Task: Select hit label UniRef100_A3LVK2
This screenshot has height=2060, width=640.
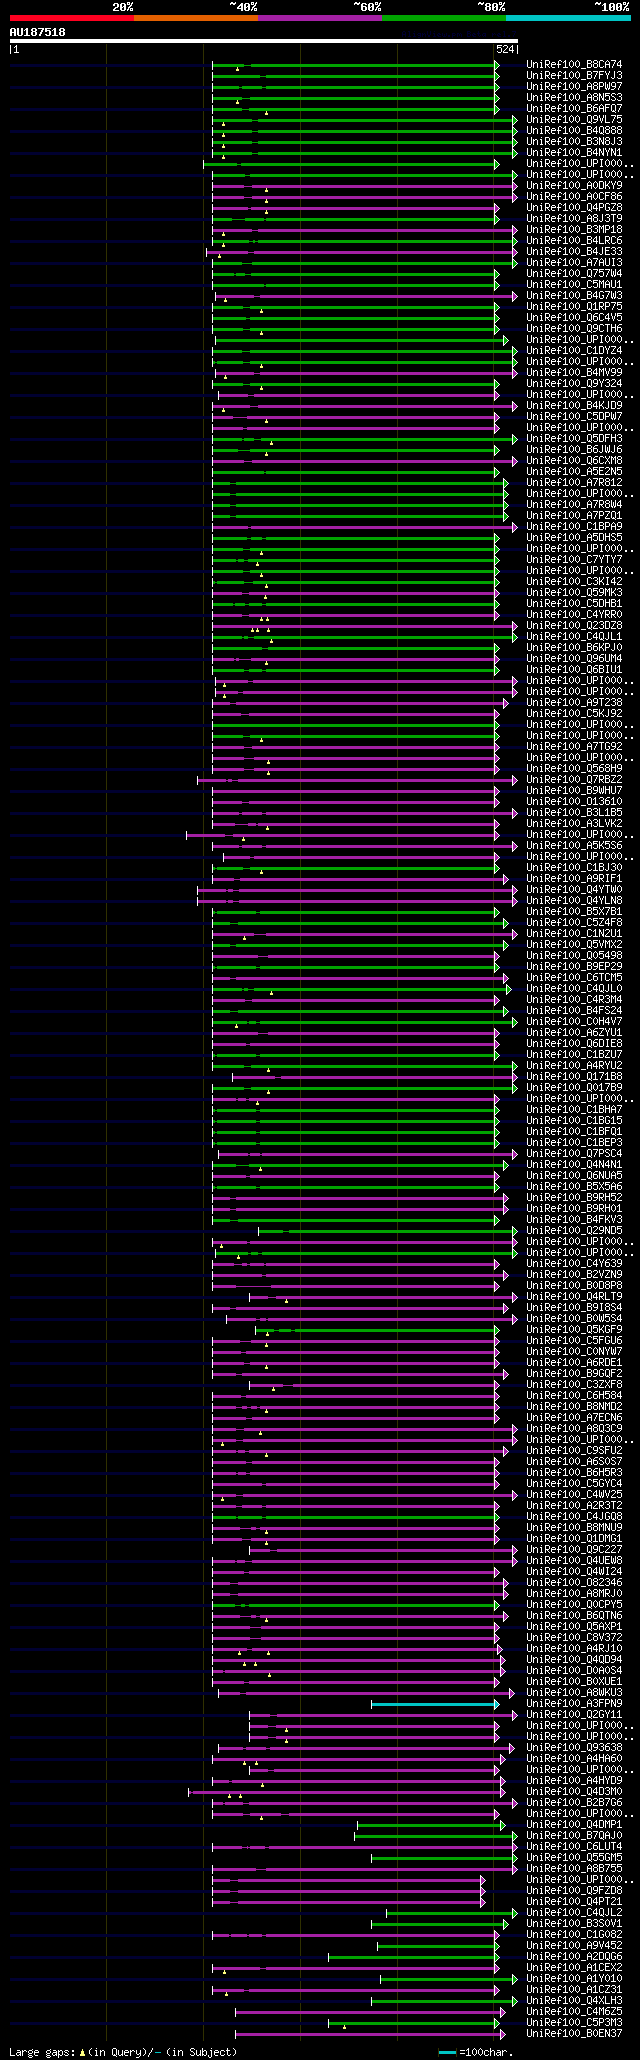Action: (574, 823)
